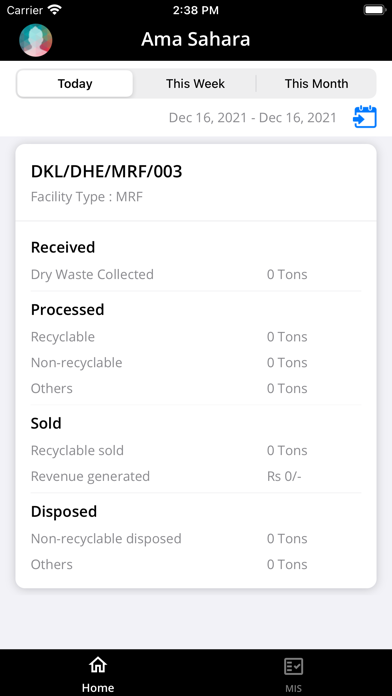Open the calendar date picker icon
This screenshot has height=696, width=392.
click(365, 117)
